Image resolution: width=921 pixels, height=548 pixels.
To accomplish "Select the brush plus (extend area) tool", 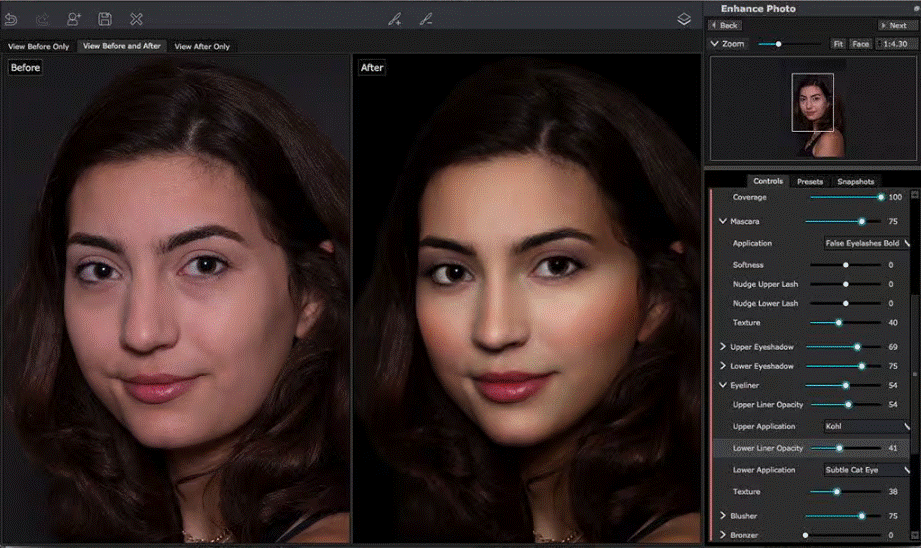I will click(395, 19).
